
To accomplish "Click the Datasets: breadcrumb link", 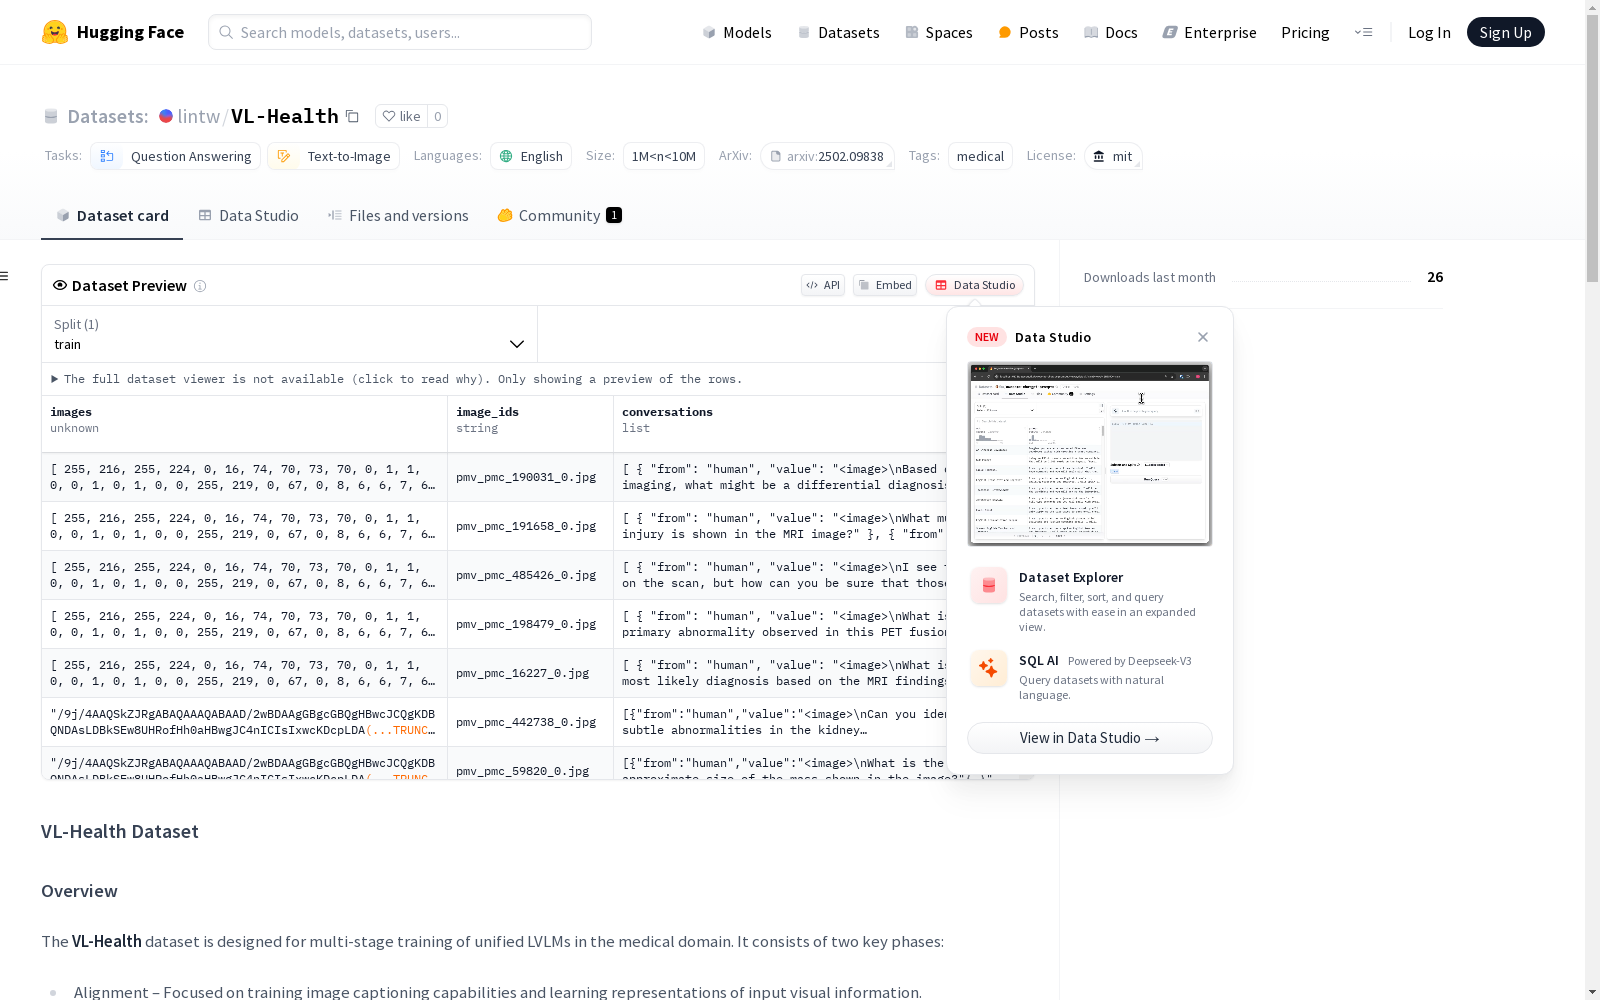I will [108, 116].
